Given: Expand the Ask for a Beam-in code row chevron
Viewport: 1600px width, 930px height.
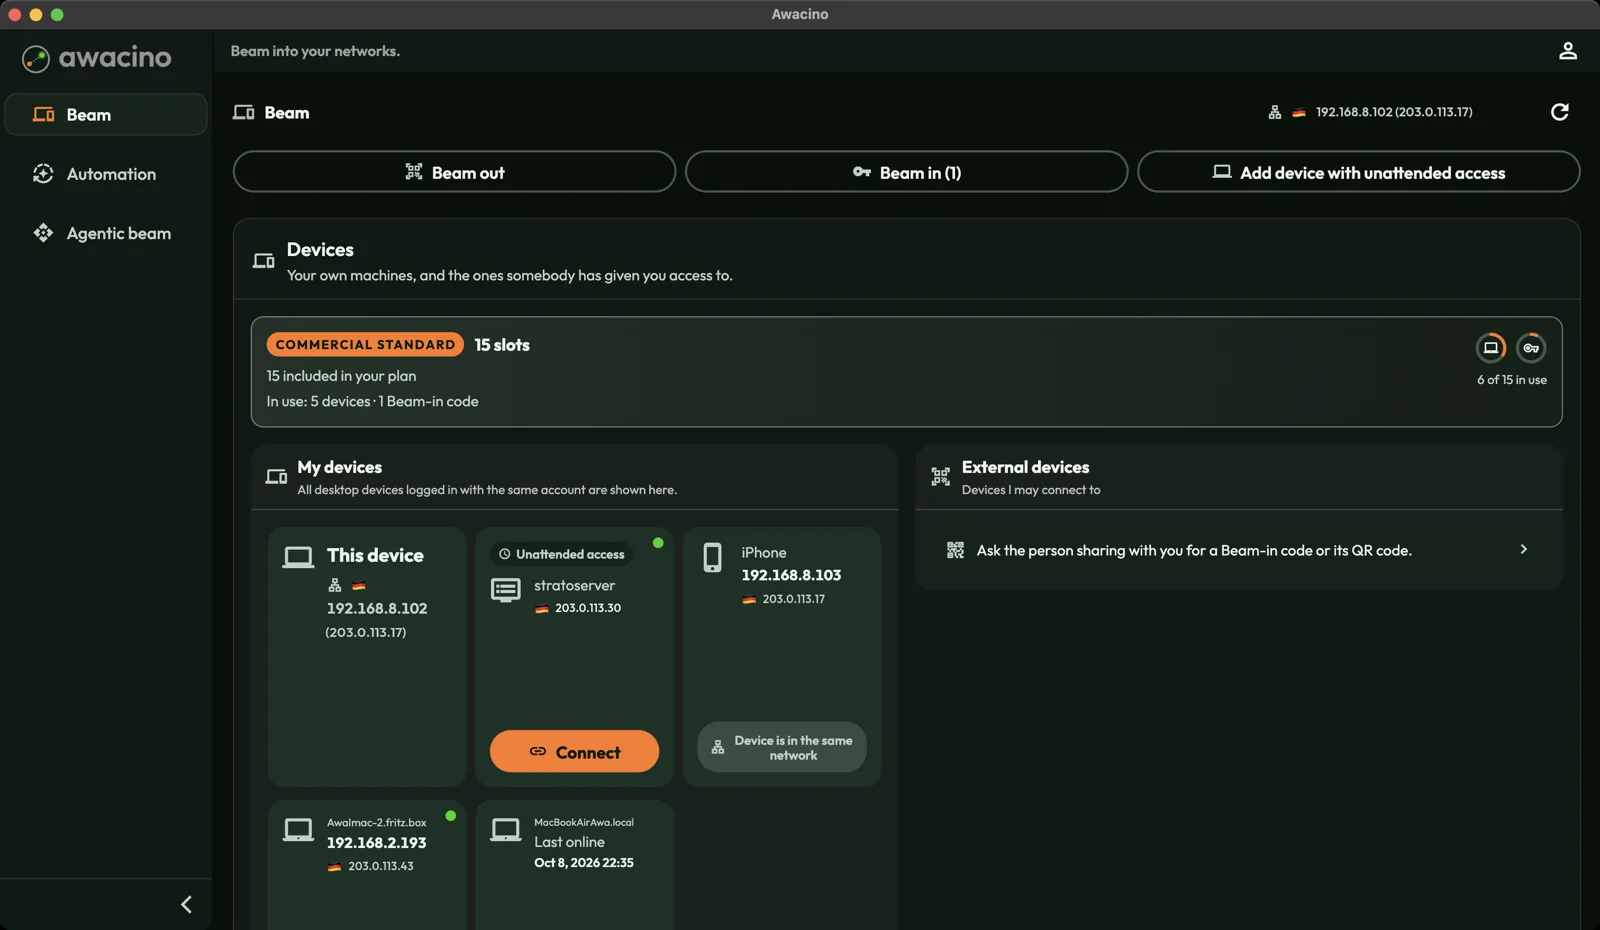Looking at the screenshot, I should coord(1523,550).
